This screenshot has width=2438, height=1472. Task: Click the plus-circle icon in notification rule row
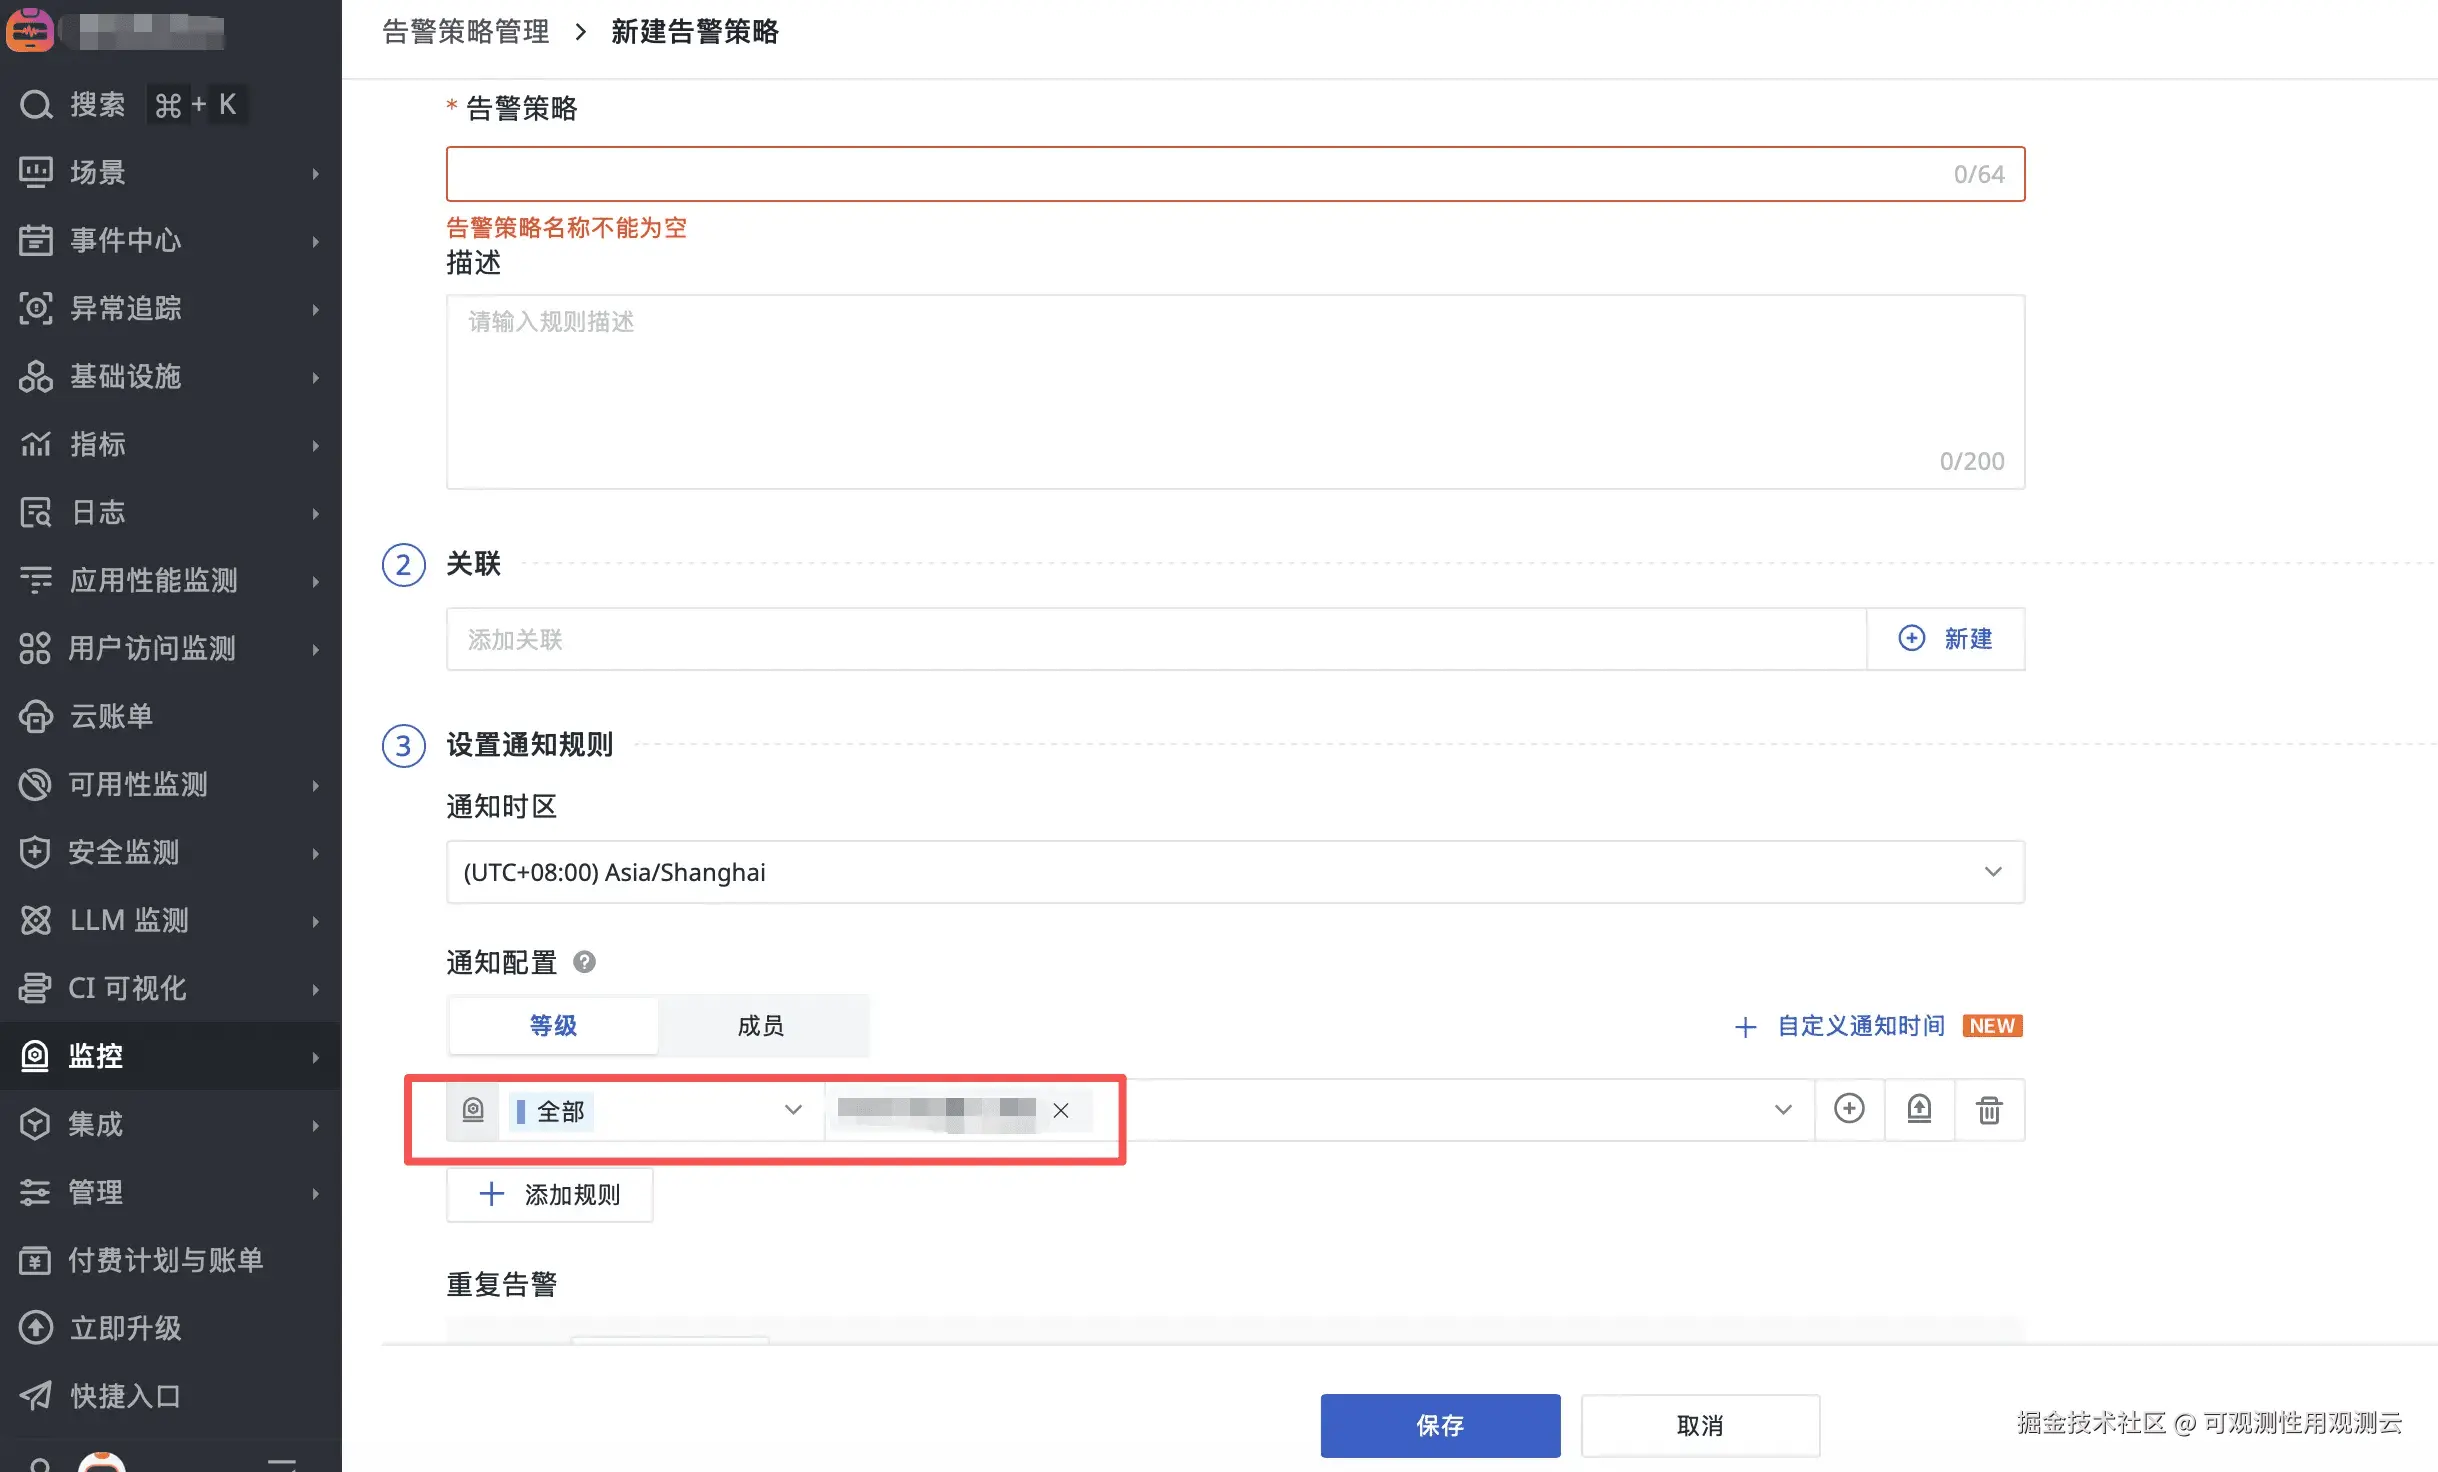tap(1849, 1109)
